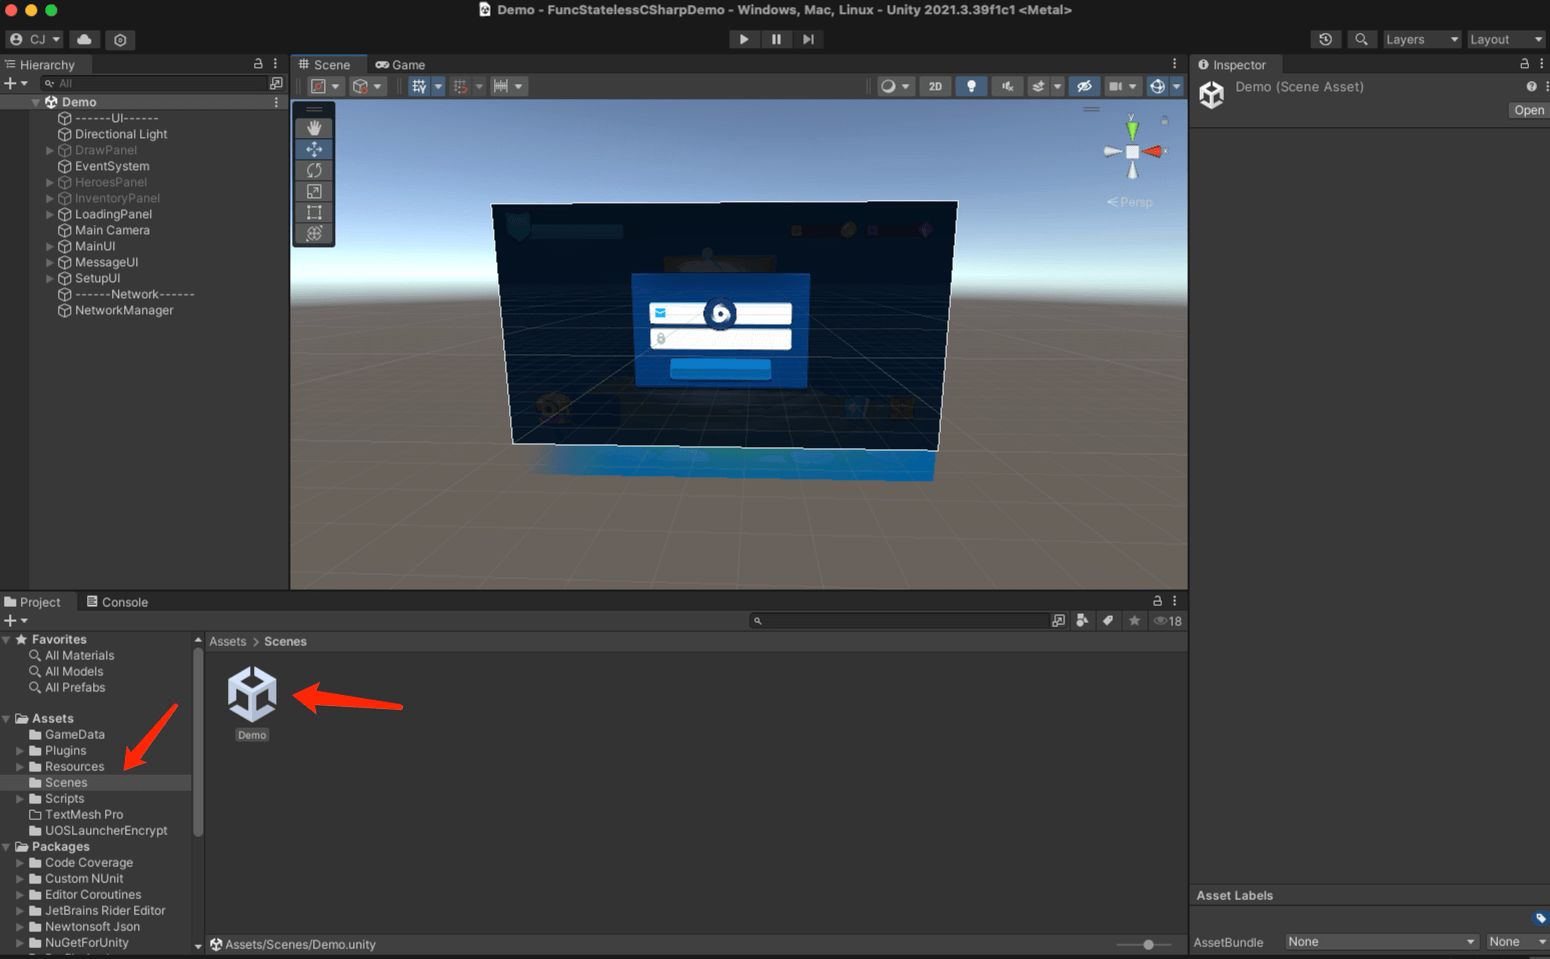
Task: Toggle scene audio mute button
Action: click(x=1007, y=86)
